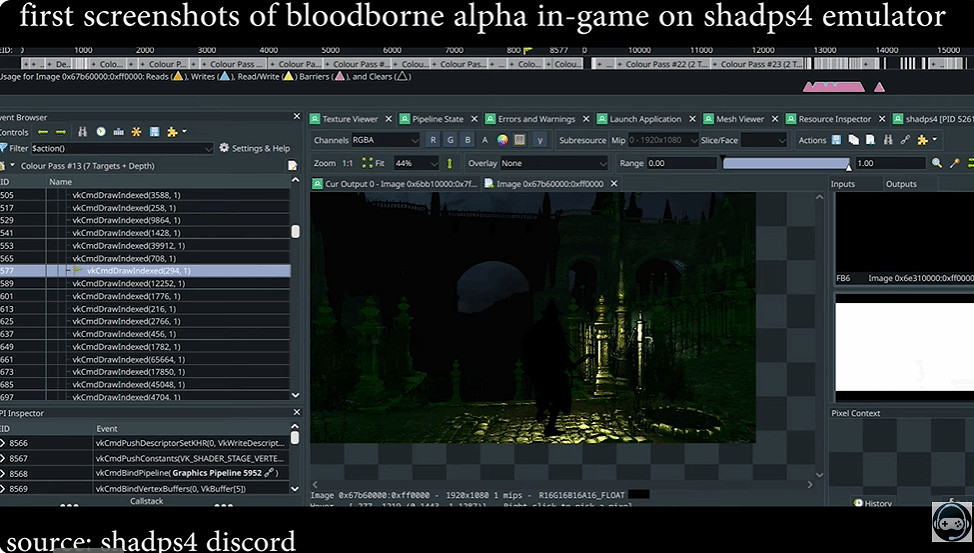974x553 pixels.
Task: Open the Channels RGBA dropdown
Action: [385, 140]
